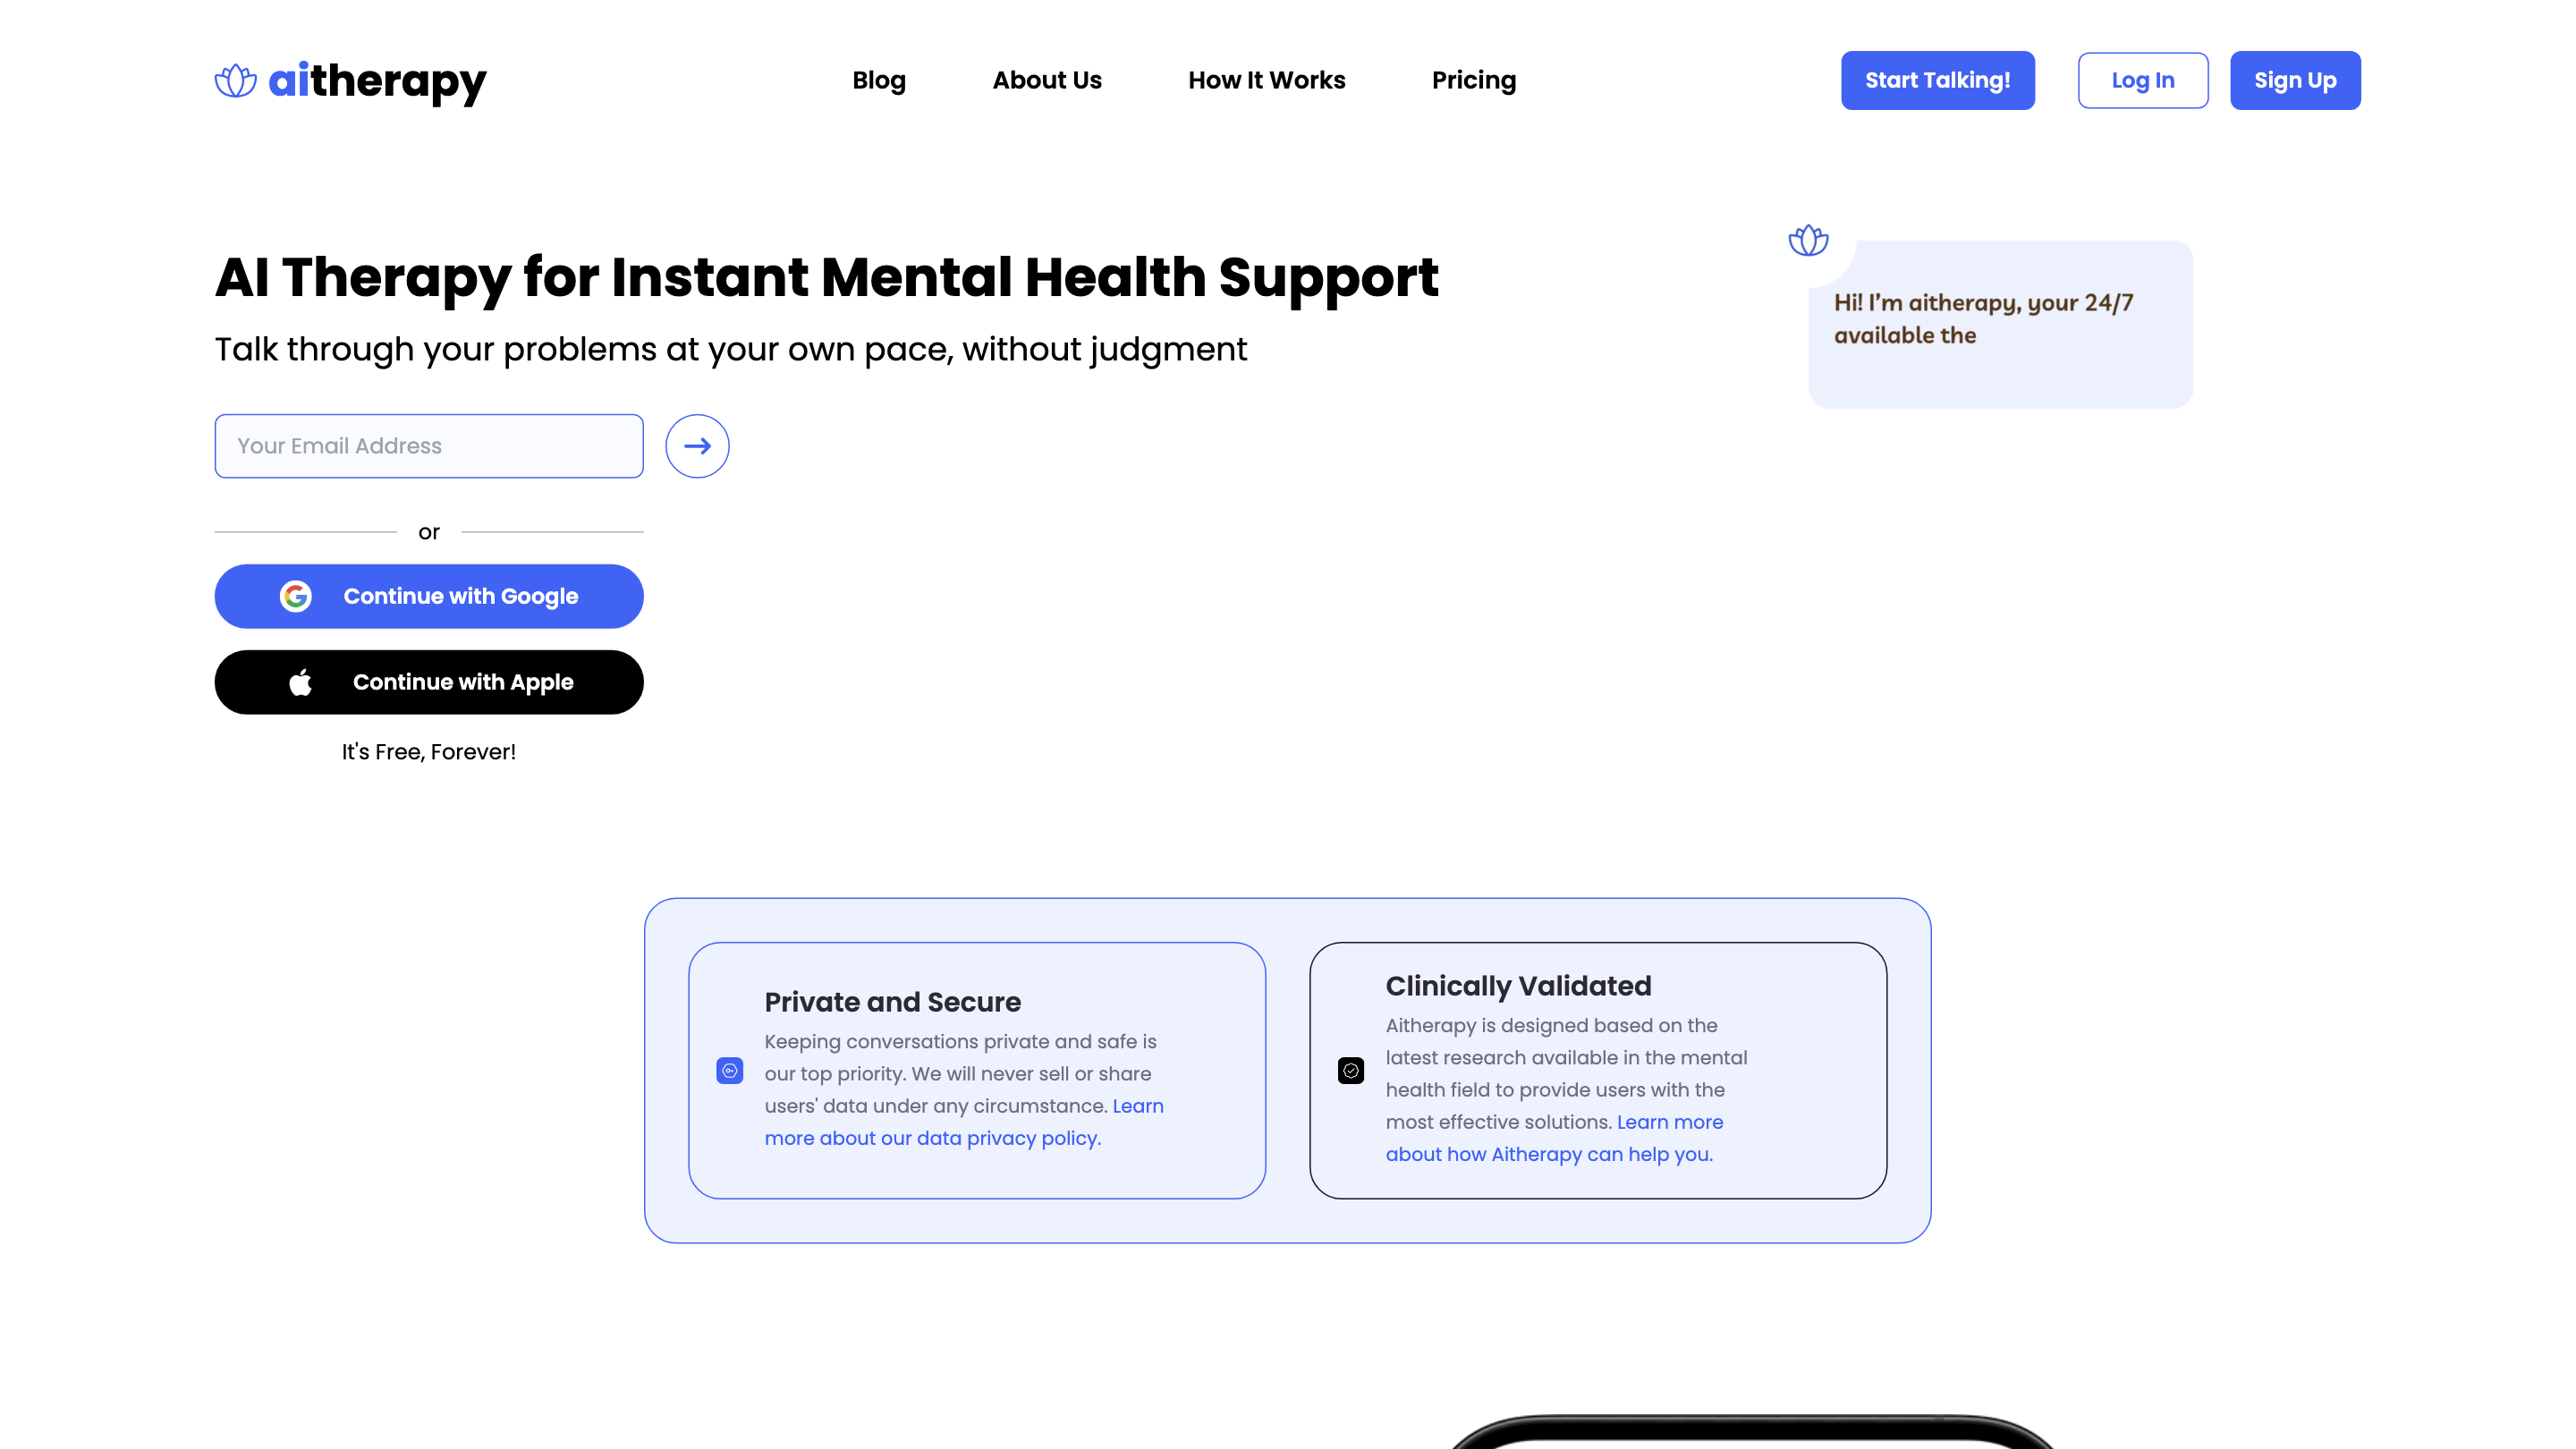2576x1449 pixels.
Task: Click the Log In button
Action: [x=2143, y=80]
